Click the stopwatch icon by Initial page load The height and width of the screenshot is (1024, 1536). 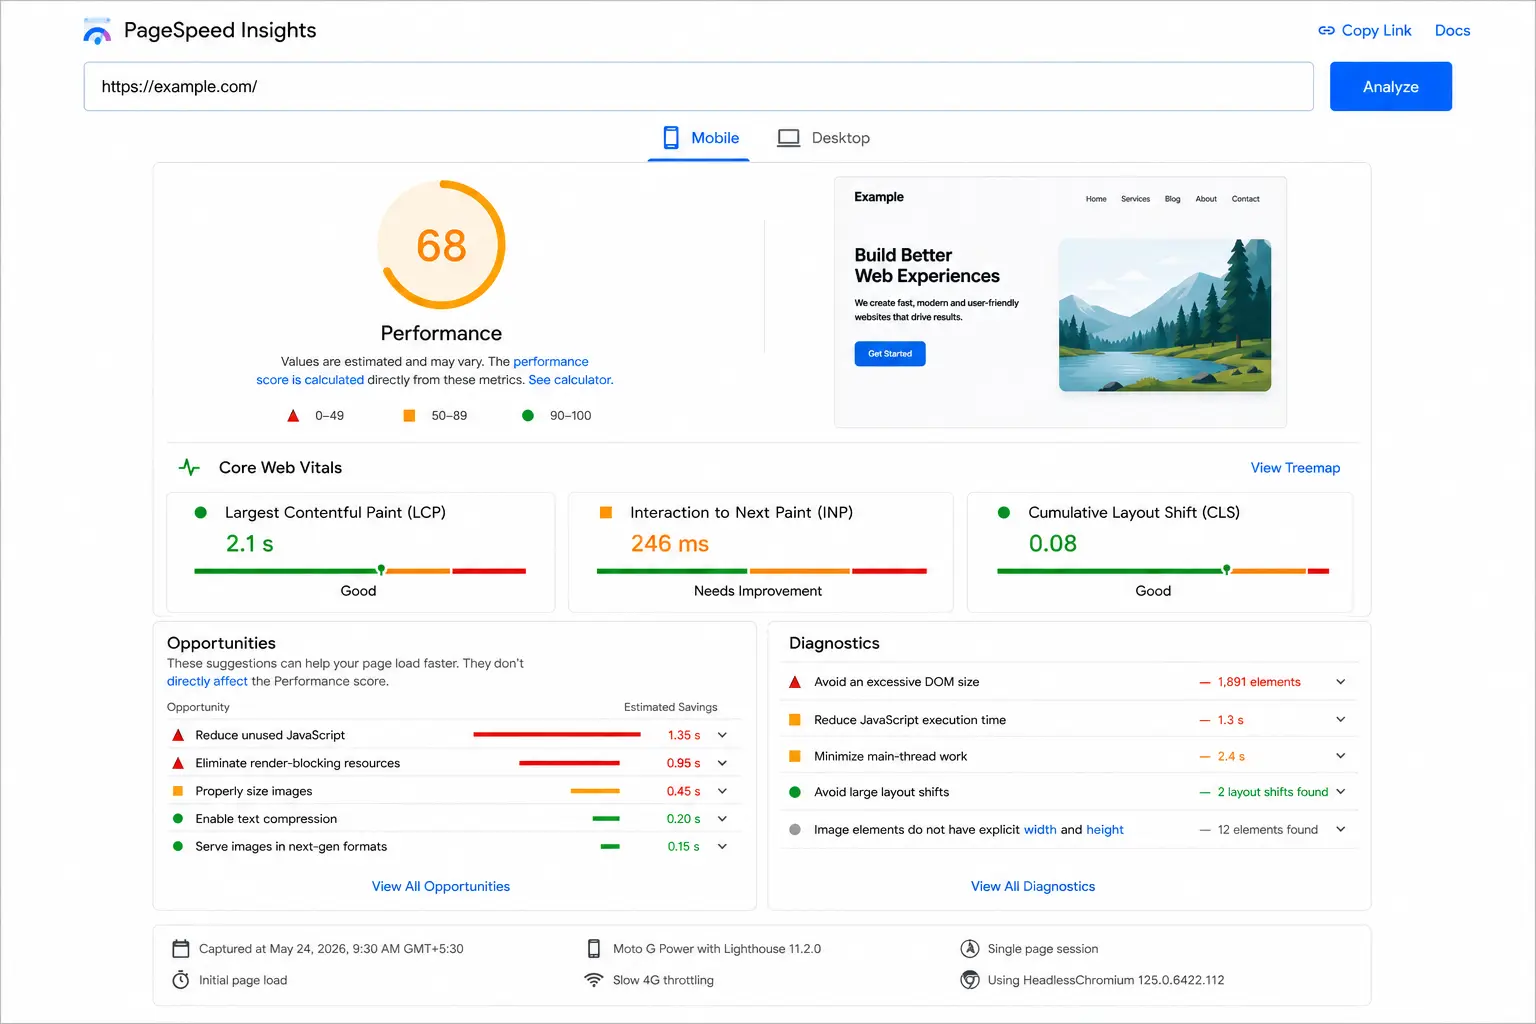(181, 980)
